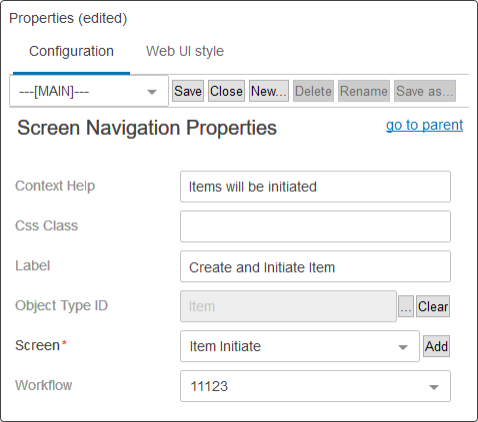The height and width of the screenshot is (422, 478).
Task: Expand the Screen dropdown Item Initiate
Action: point(300,346)
